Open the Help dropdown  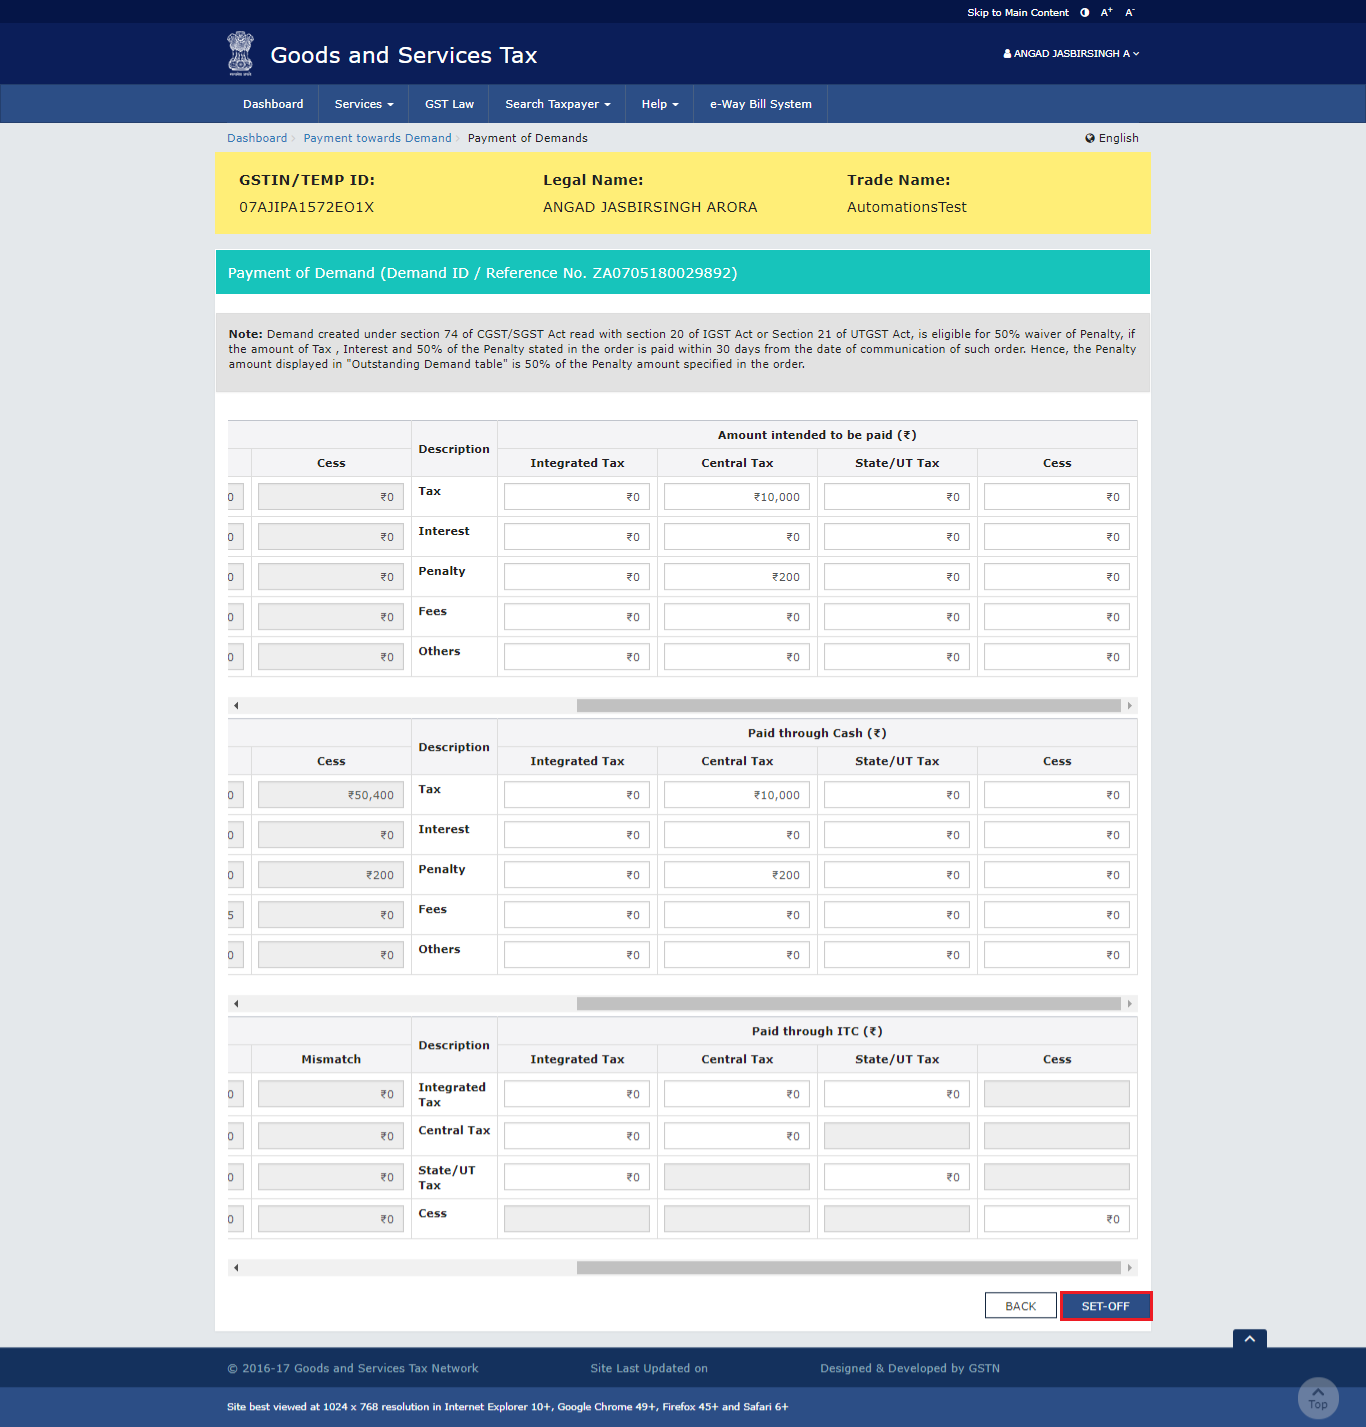659,103
